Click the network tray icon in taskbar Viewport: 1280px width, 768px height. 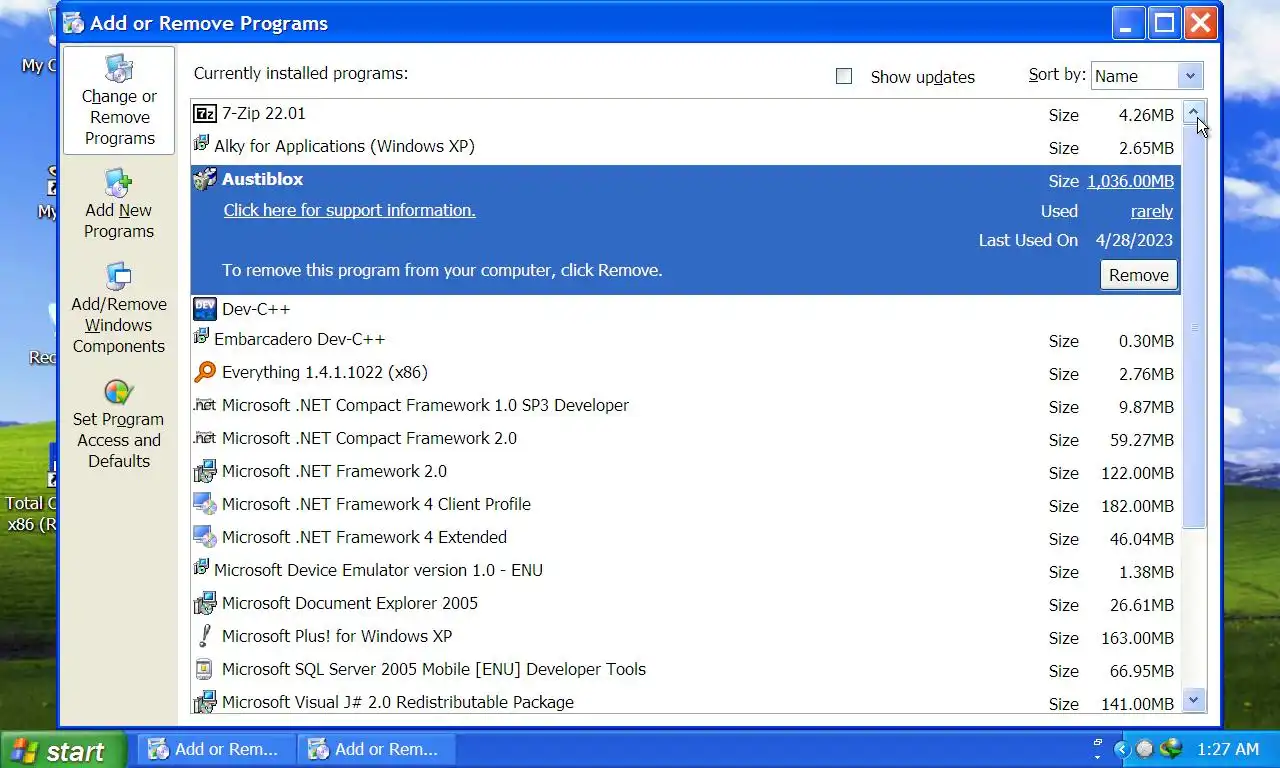coord(1171,749)
